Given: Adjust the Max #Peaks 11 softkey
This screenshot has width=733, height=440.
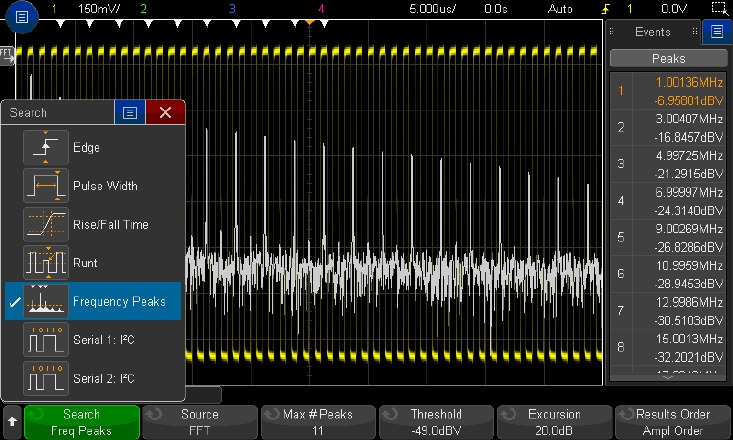Looking at the screenshot, I should tap(318, 422).
